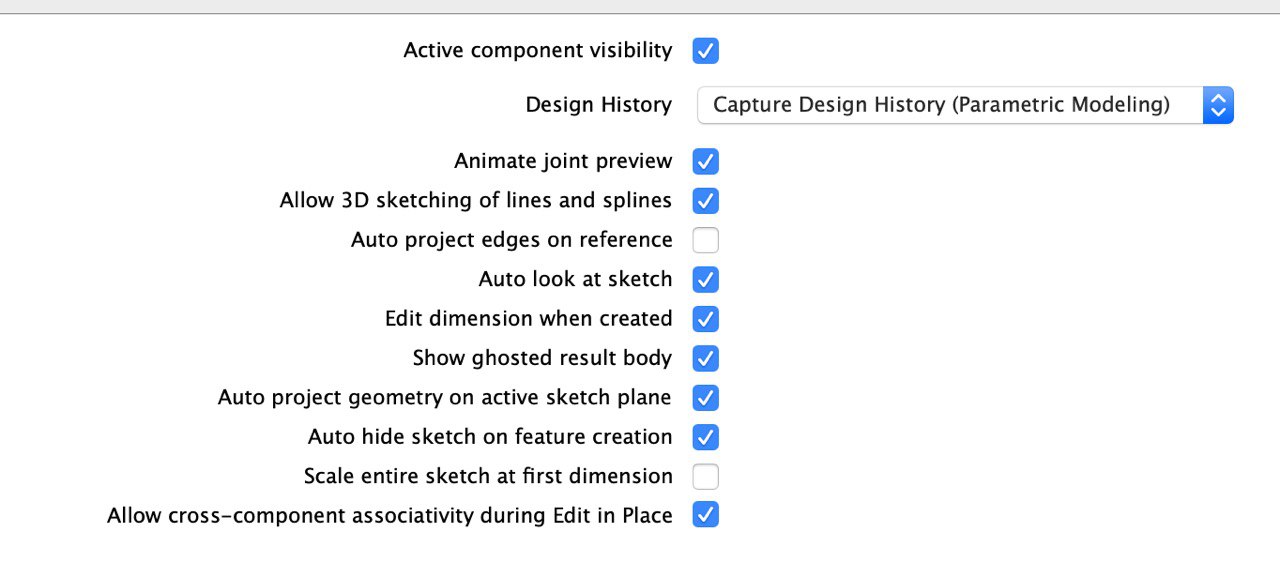Uncheck the Active component visibility checkbox

(x=705, y=50)
